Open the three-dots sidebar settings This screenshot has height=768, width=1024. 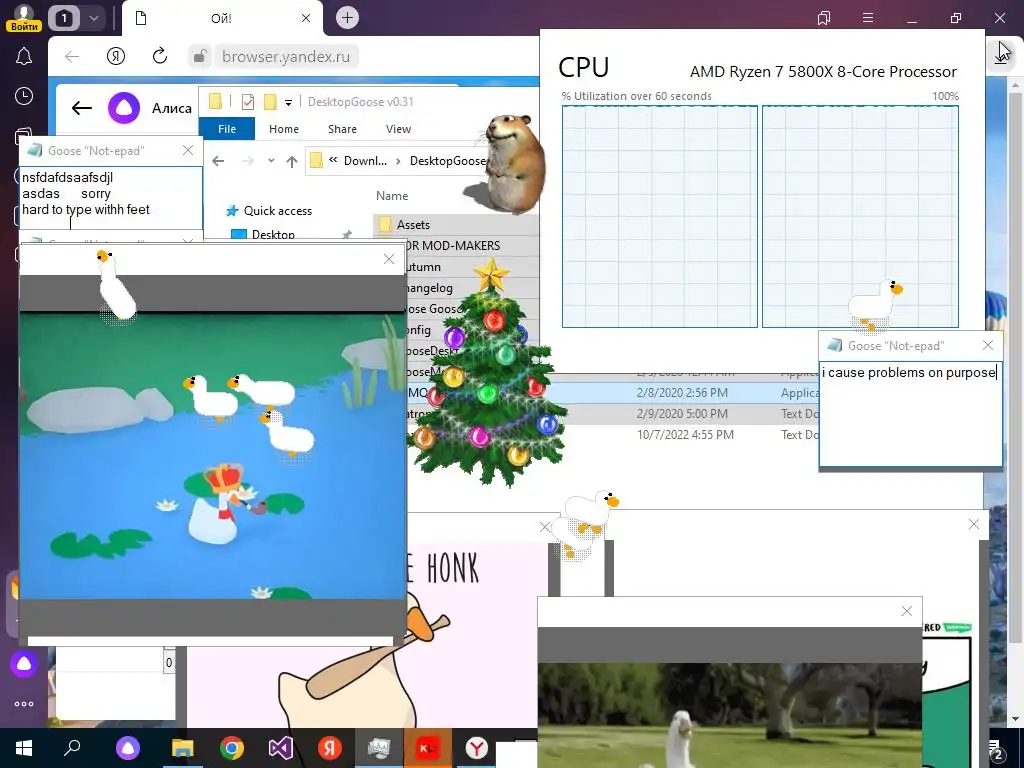pos(24,704)
